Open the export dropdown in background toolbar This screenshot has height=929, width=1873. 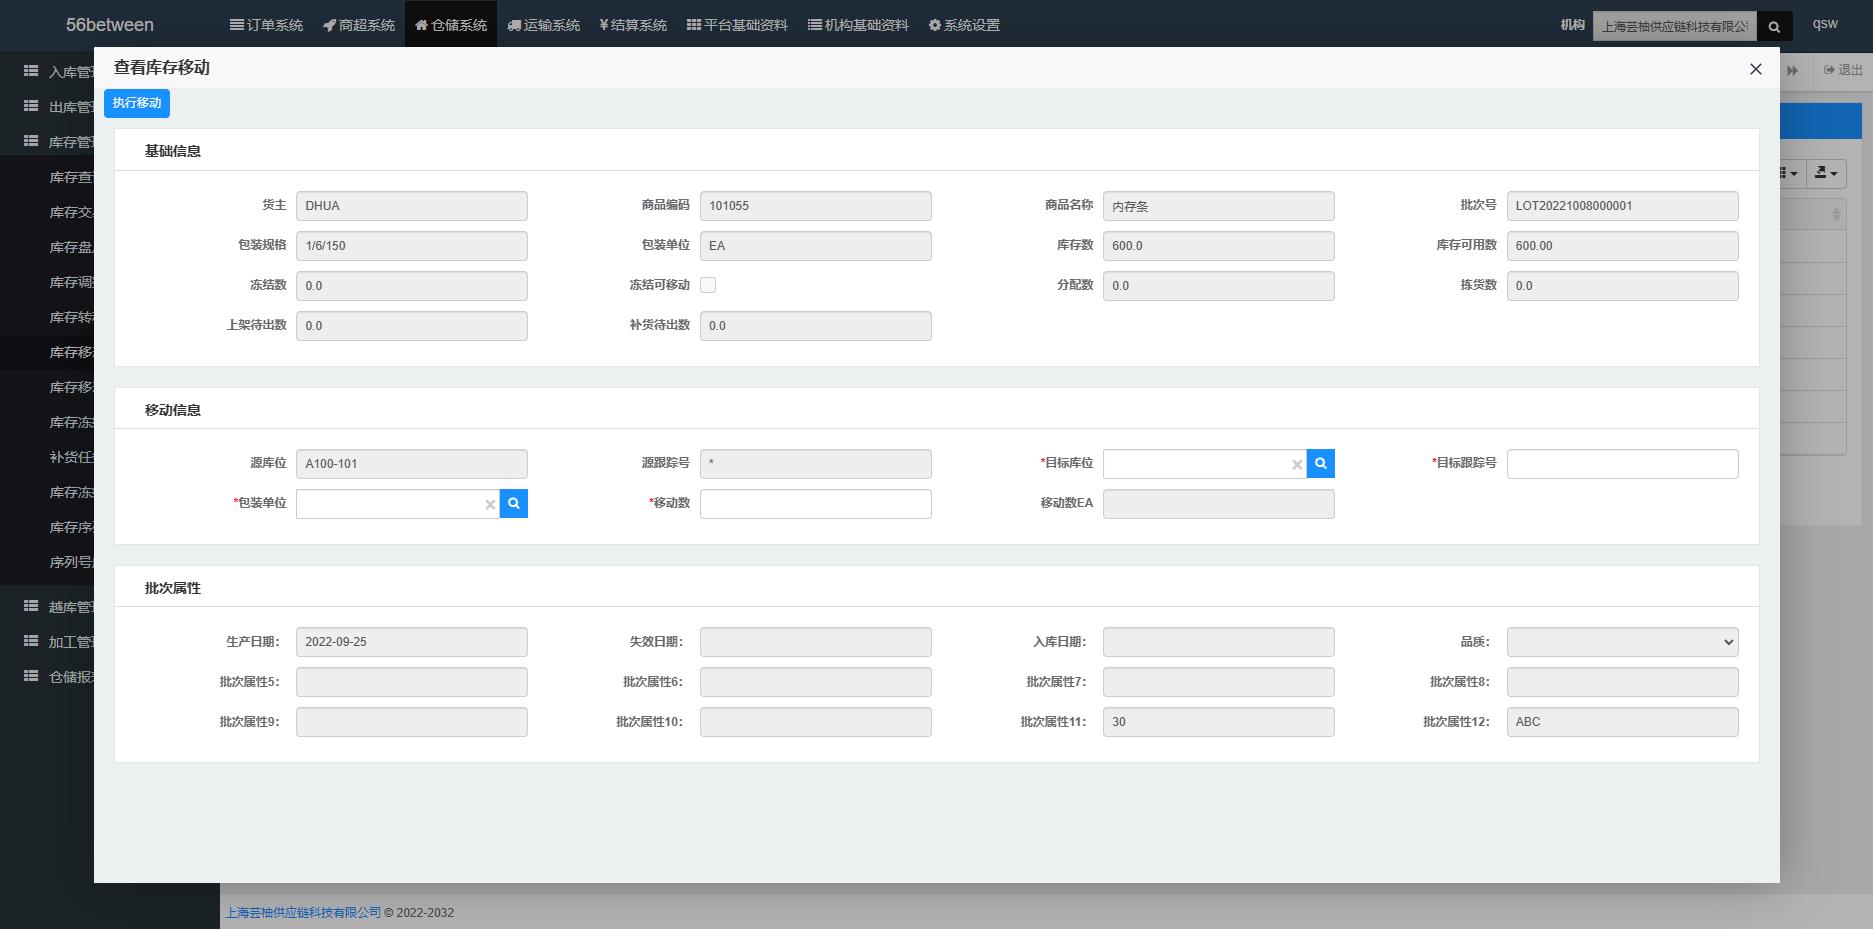[x=1826, y=173]
